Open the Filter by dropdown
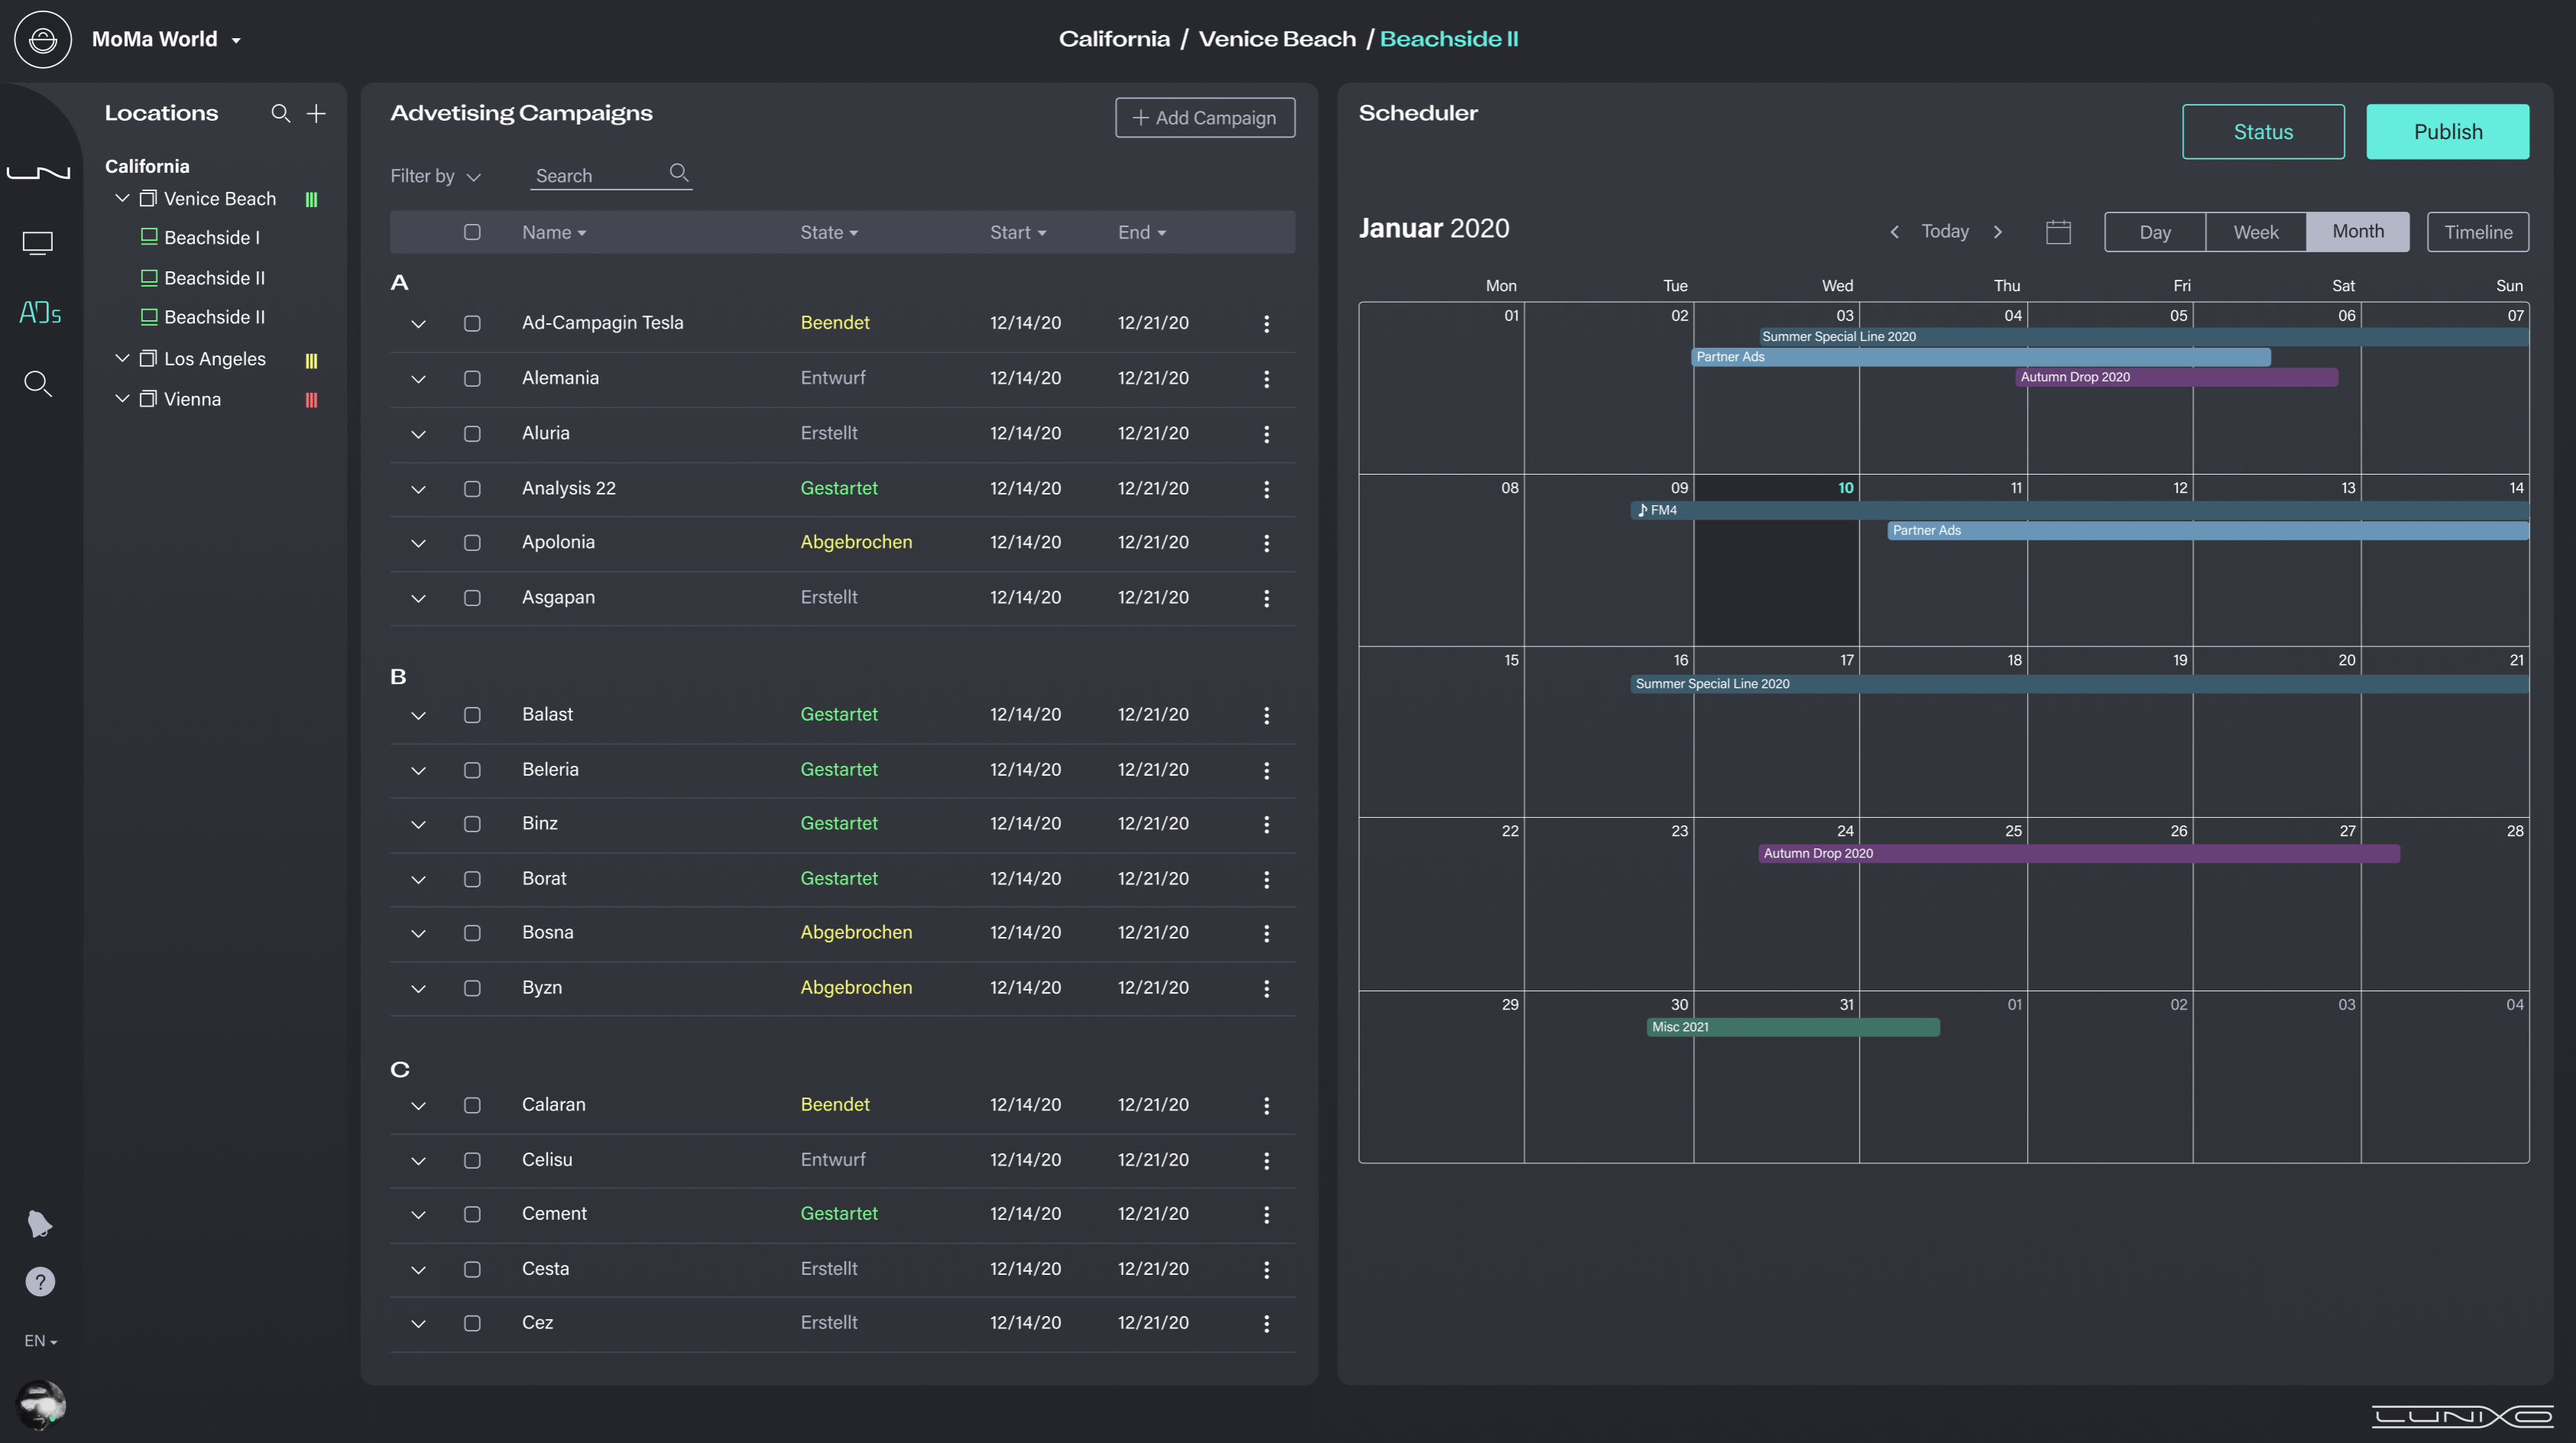 coord(434,176)
